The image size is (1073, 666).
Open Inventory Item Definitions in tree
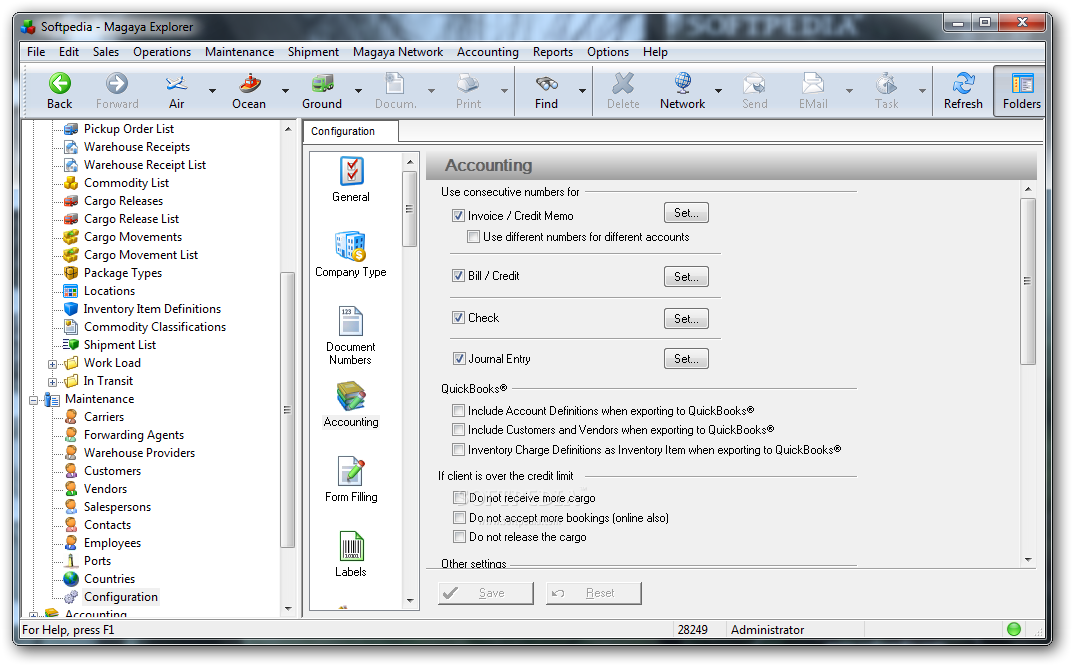pos(152,309)
